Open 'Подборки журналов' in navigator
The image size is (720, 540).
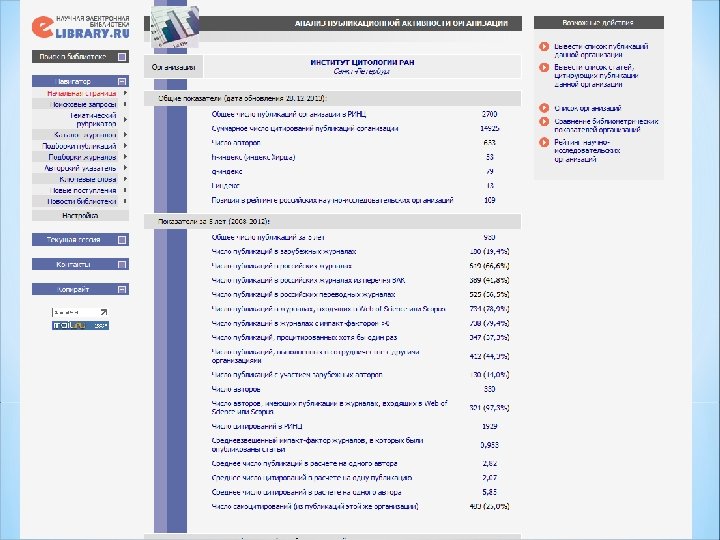(x=82, y=157)
